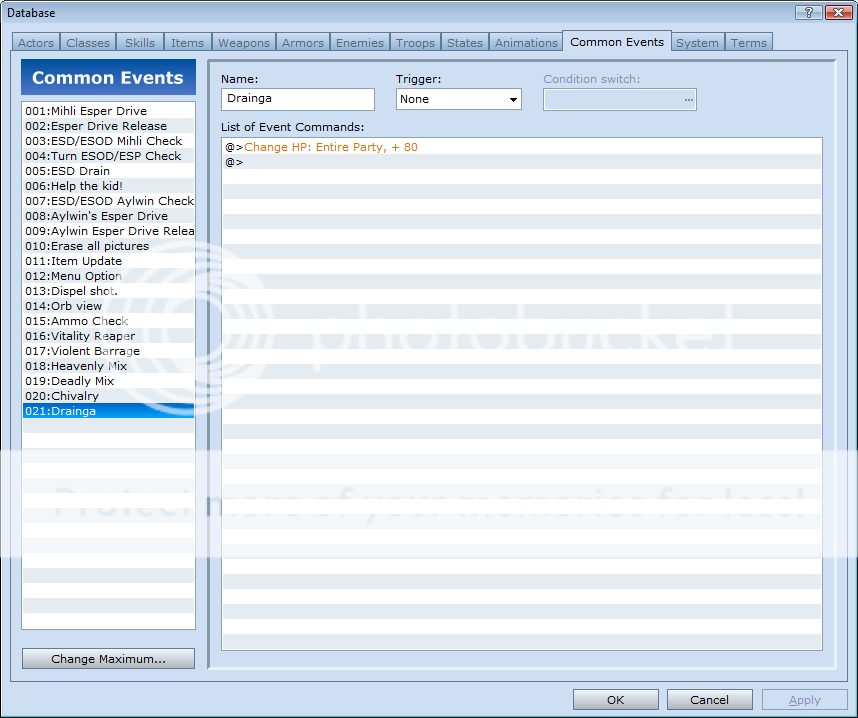858x718 pixels.
Task: Select 010:Erase all pictures event
Action: (x=87, y=246)
